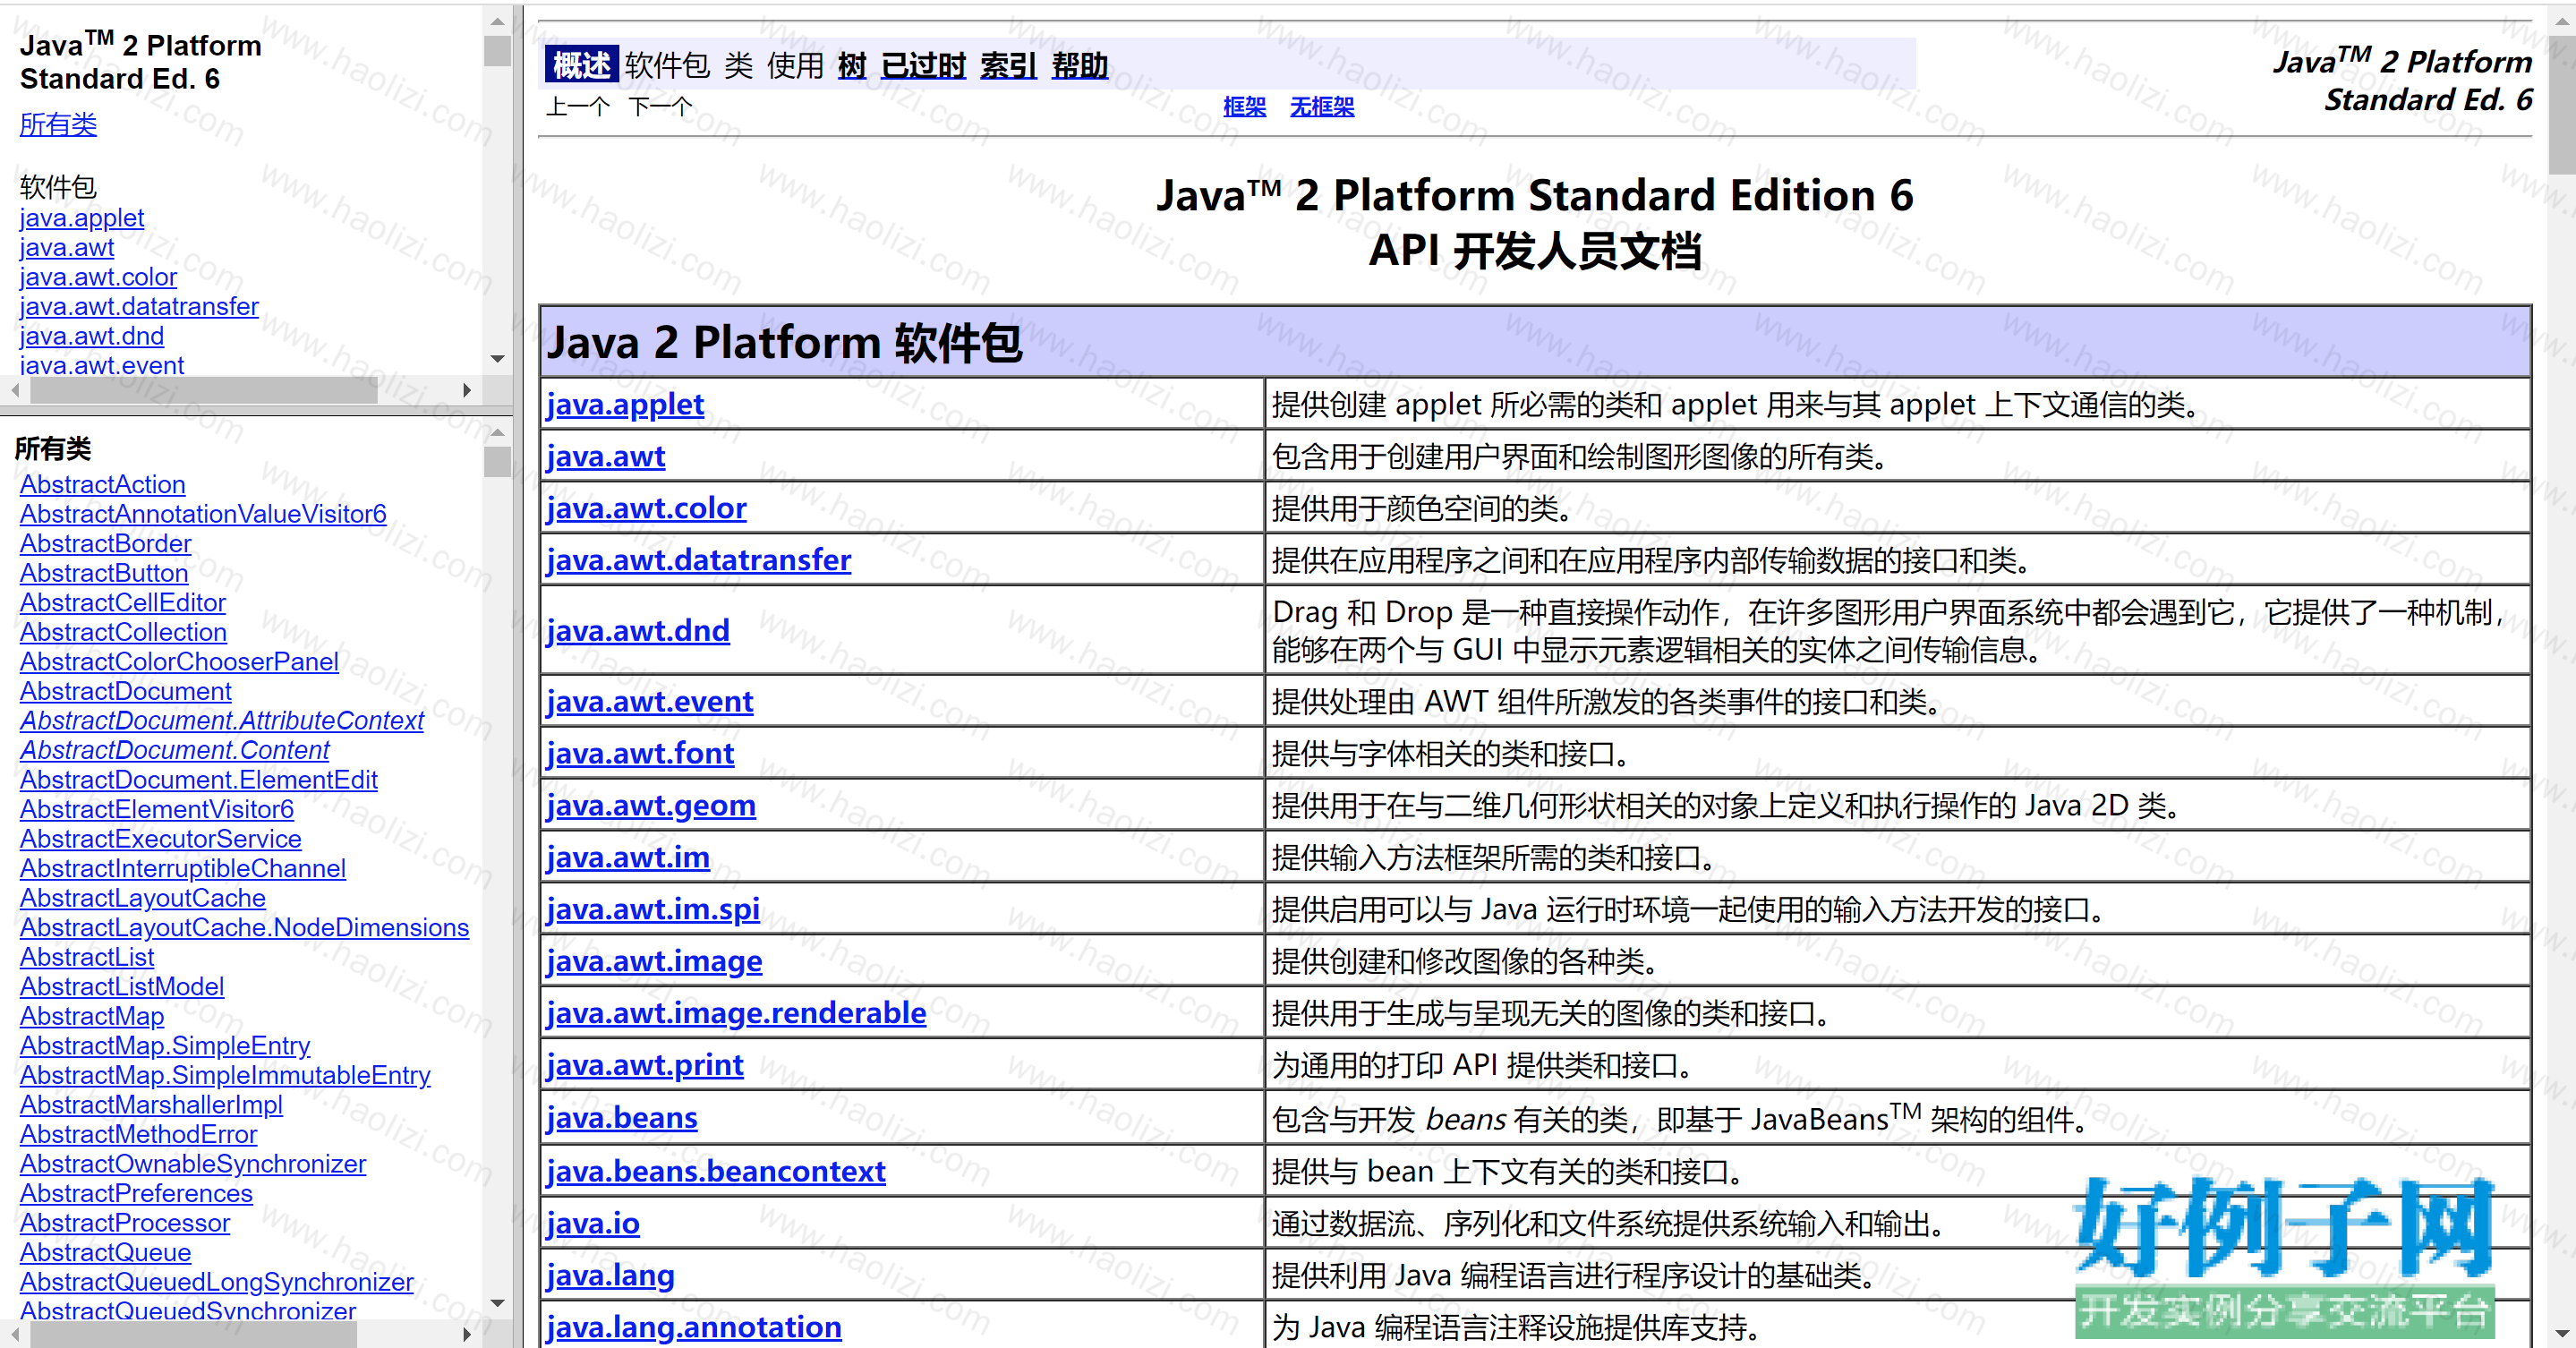
Task: Open the java.beans package link
Action: (622, 1118)
